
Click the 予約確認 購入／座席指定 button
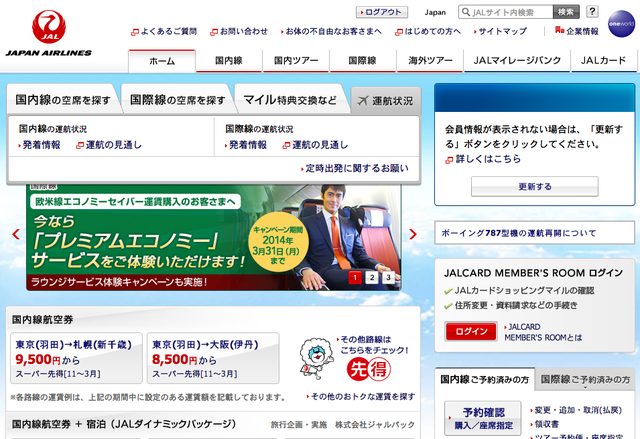483,418
